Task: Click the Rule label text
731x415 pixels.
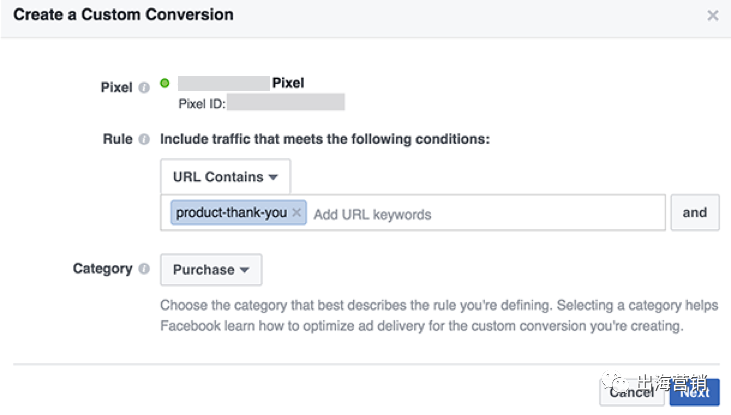Action: (x=117, y=139)
